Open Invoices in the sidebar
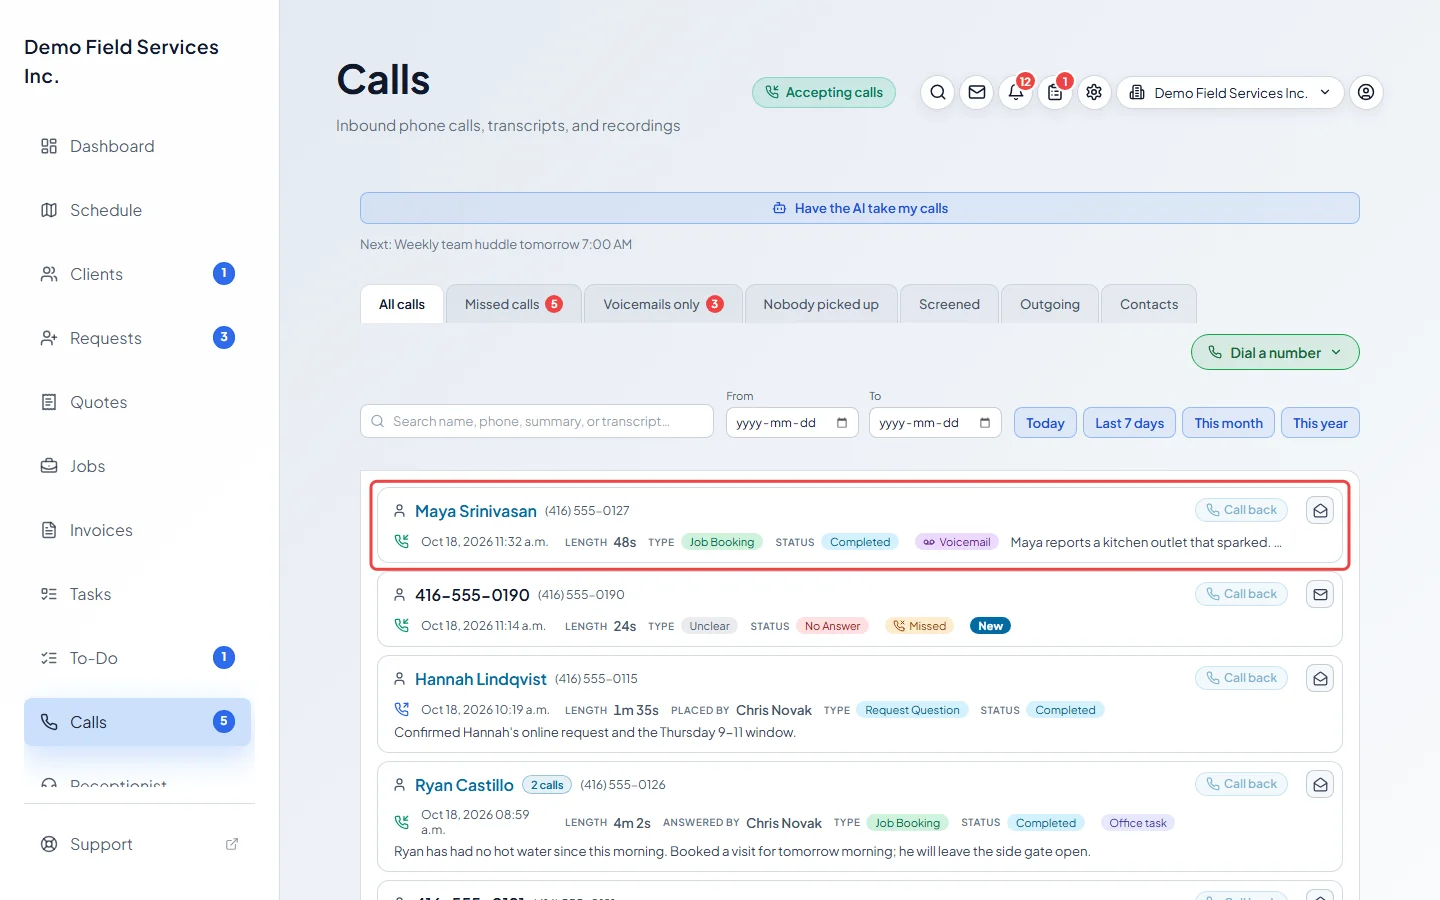This screenshot has width=1440, height=900. tap(139, 530)
